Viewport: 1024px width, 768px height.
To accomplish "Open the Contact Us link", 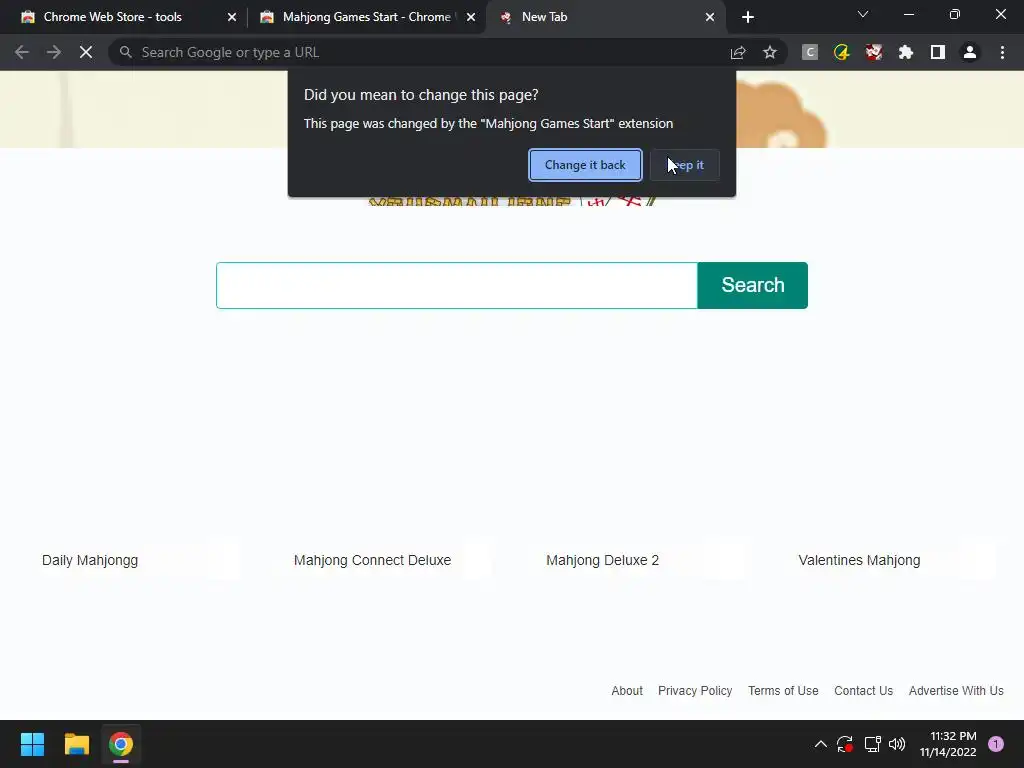I will pos(863,691).
